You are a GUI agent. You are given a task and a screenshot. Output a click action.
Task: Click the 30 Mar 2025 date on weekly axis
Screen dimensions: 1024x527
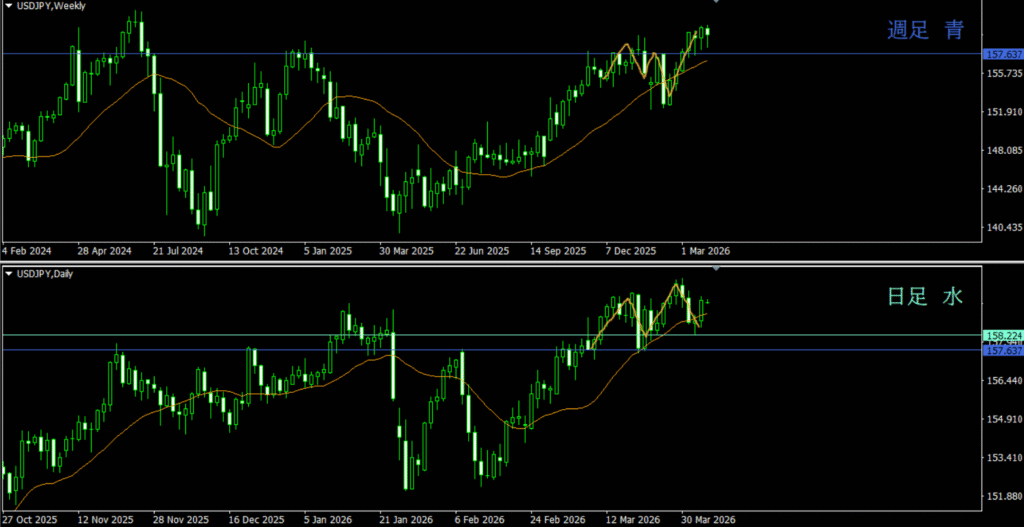click(406, 251)
